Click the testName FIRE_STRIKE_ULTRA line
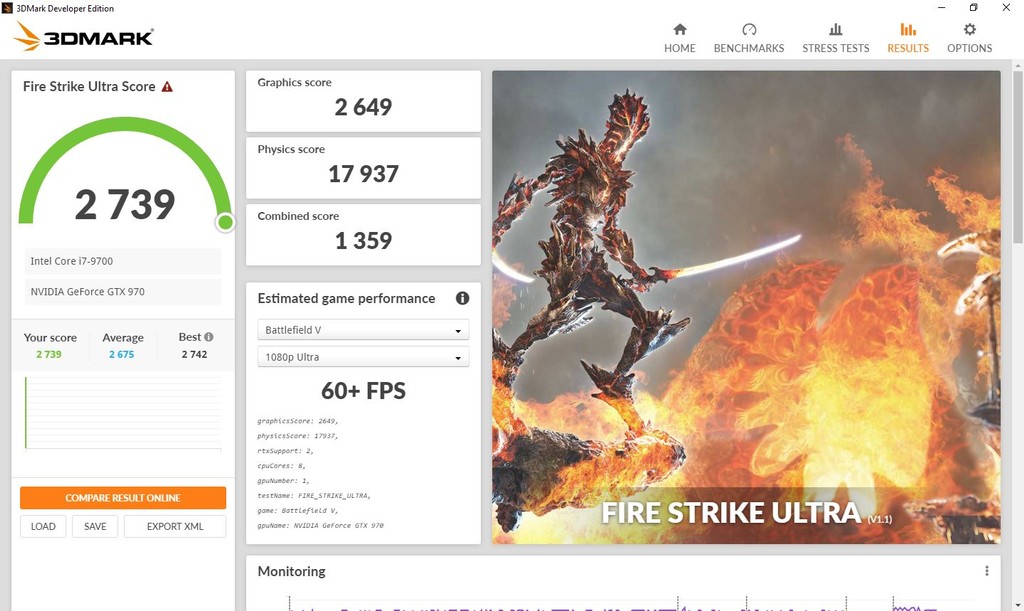Viewport: 1024px width, 611px height. point(314,495)
